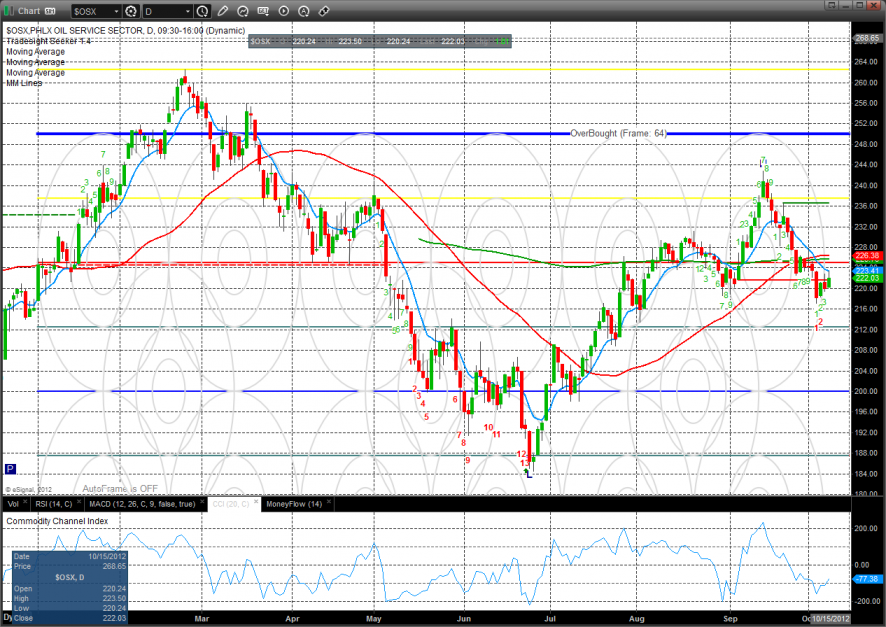Click the Close value in data window

(x=114, y=618)
